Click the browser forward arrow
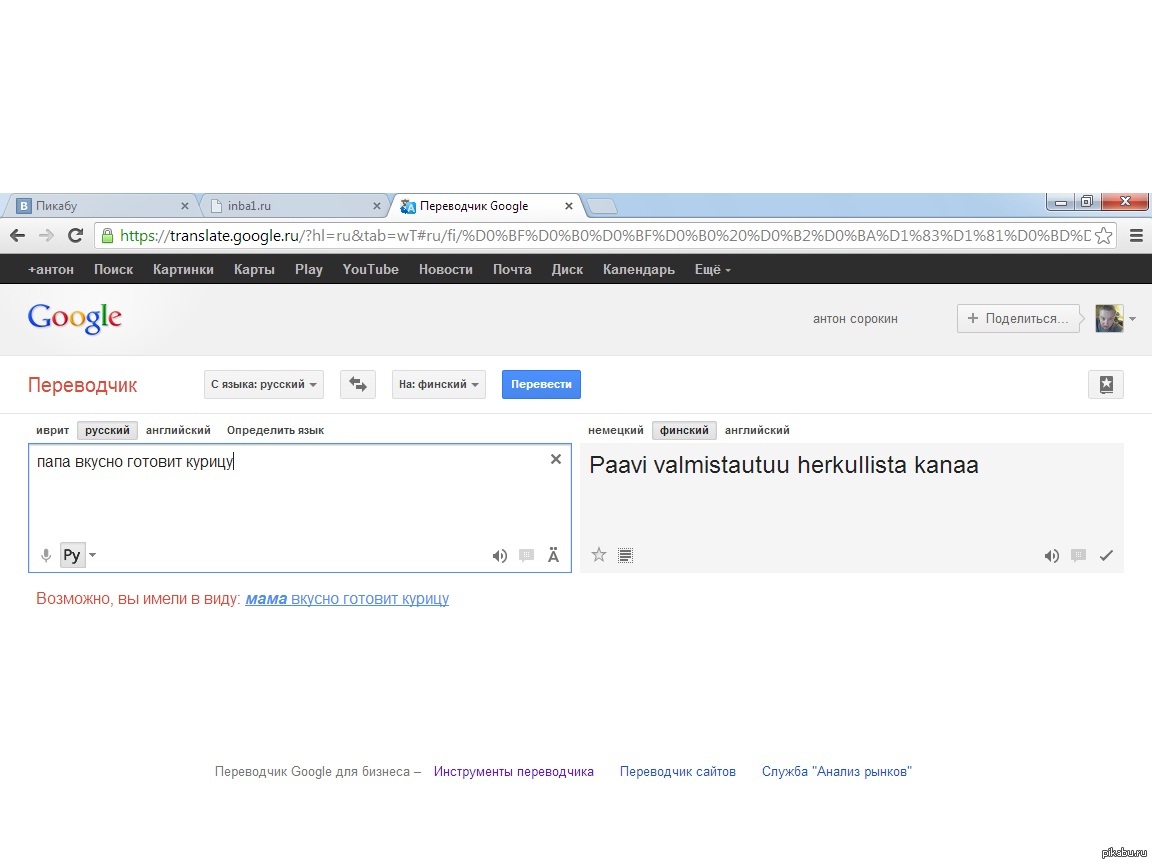Viewport: 1152px width, 864px height. coord(46,236)
